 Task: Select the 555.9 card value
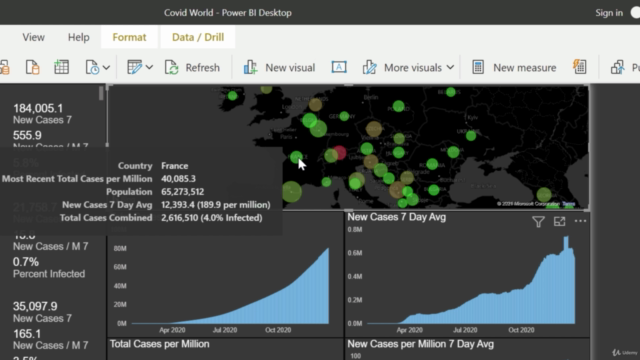pyautogui.click(x=27, y=136)
